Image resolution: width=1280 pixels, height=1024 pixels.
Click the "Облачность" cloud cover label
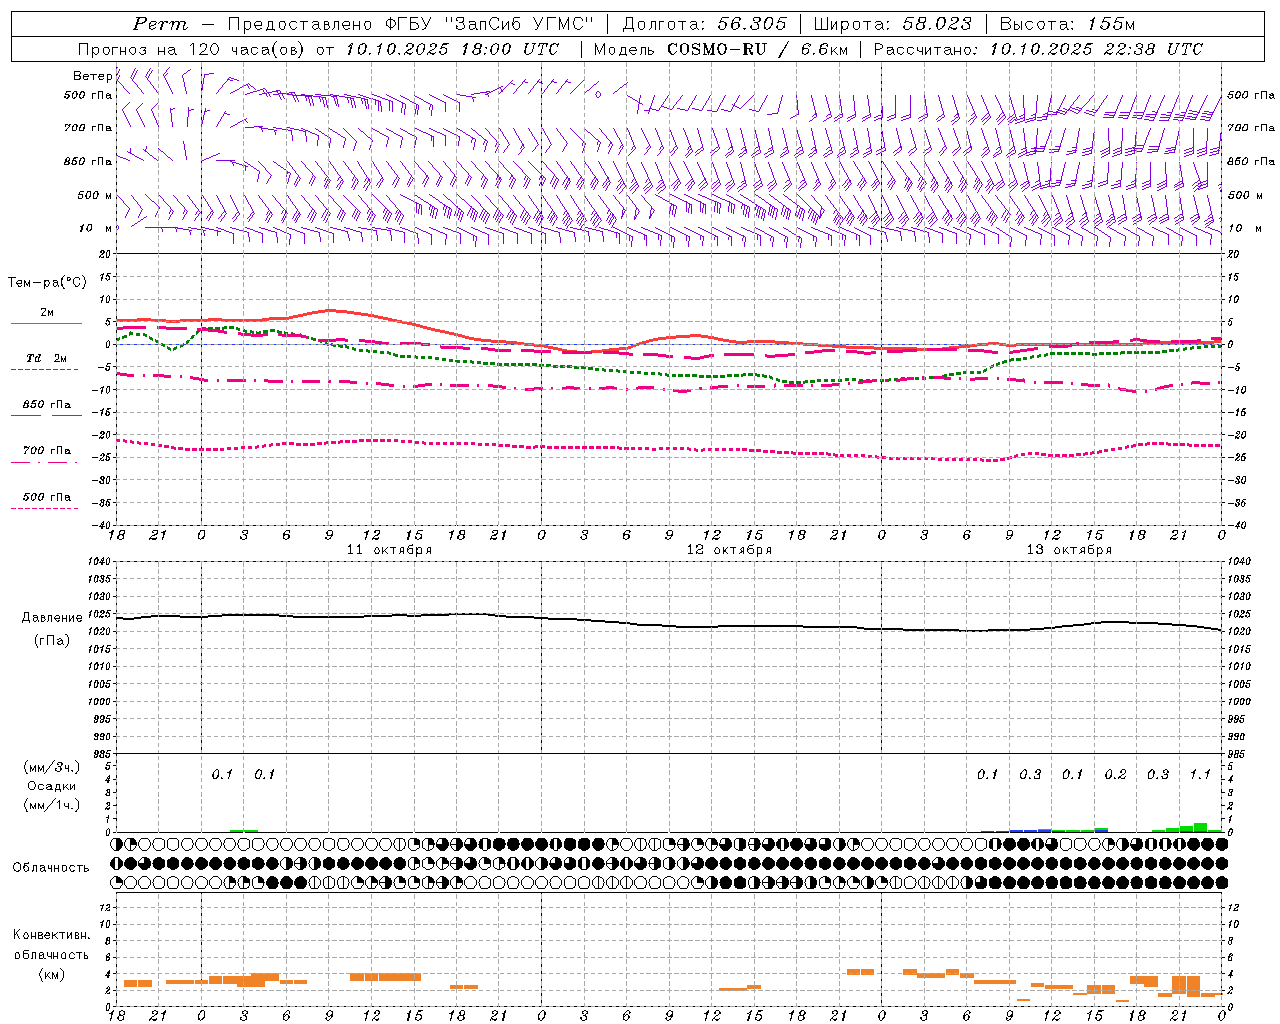(51, 868)
